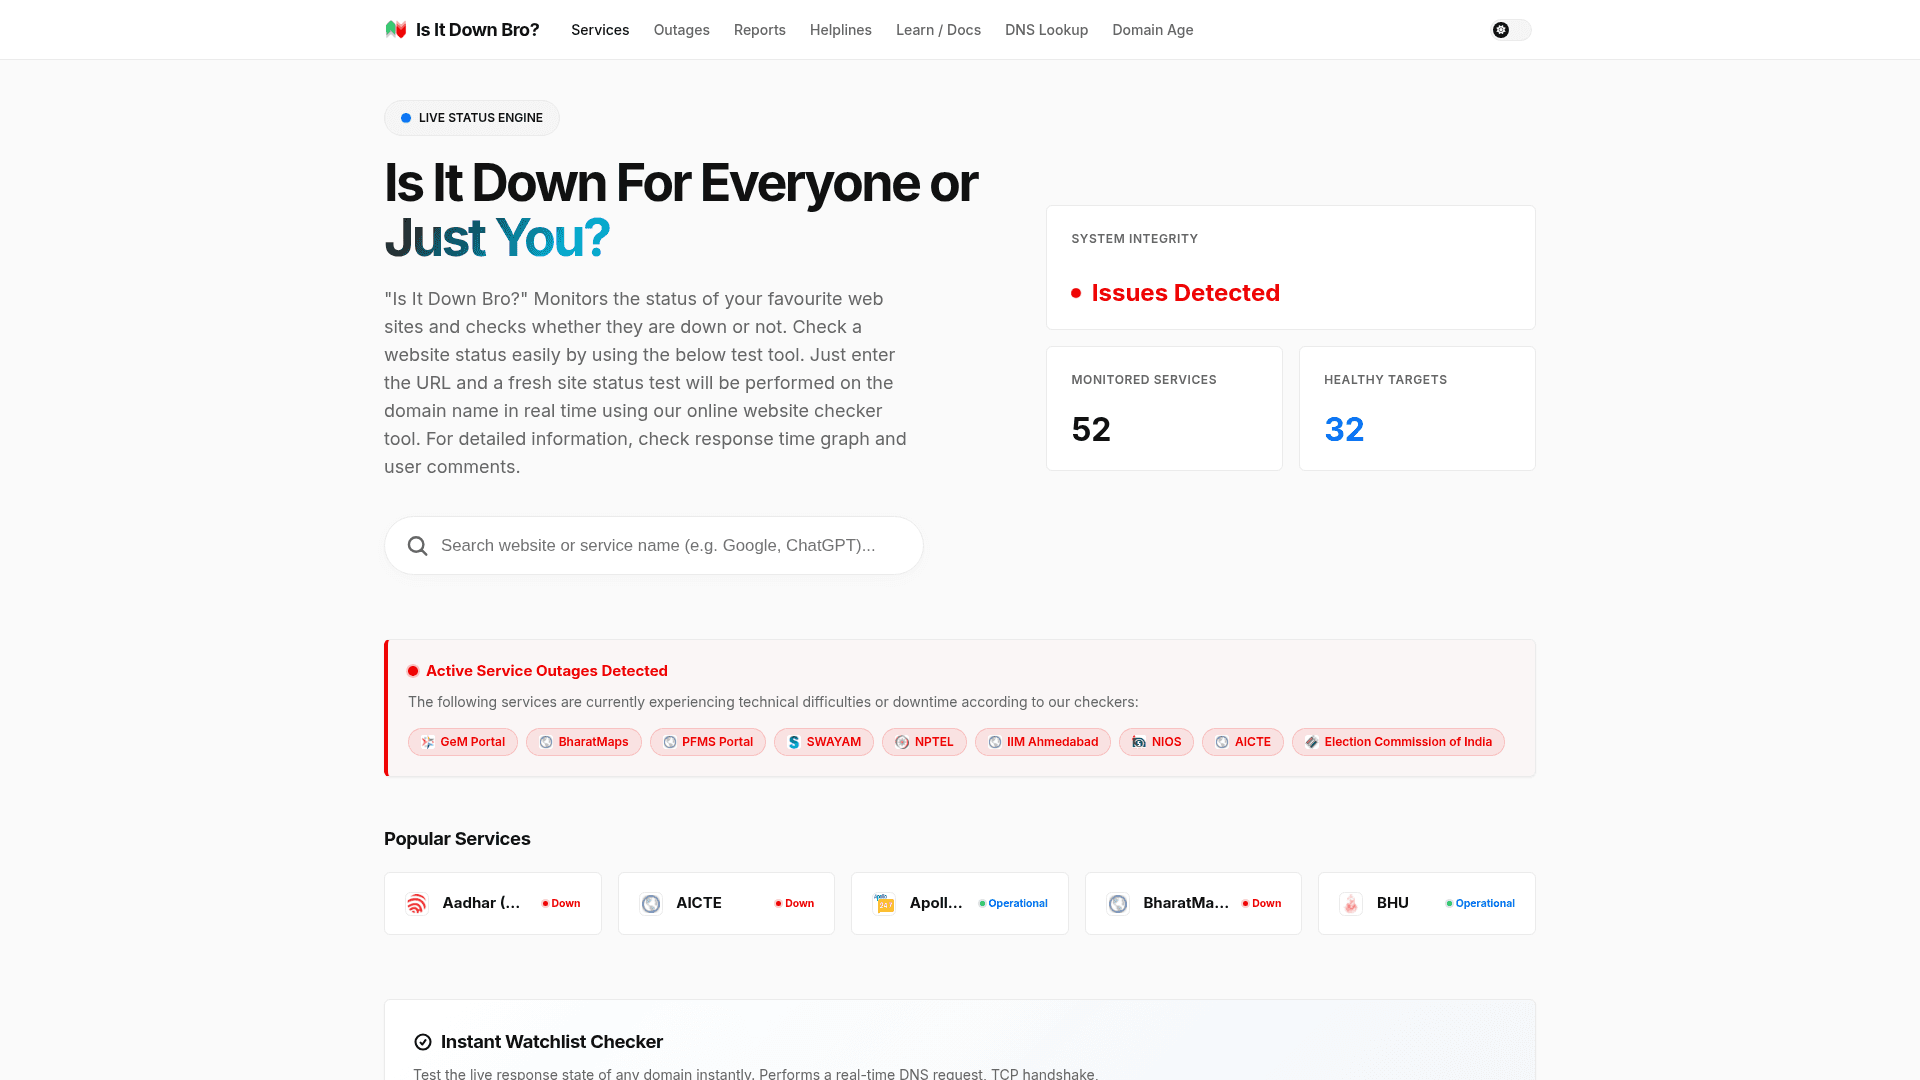Toggle the dark mode switch
This screenshot has width=1920, height=1080.
coord(1511,30)
